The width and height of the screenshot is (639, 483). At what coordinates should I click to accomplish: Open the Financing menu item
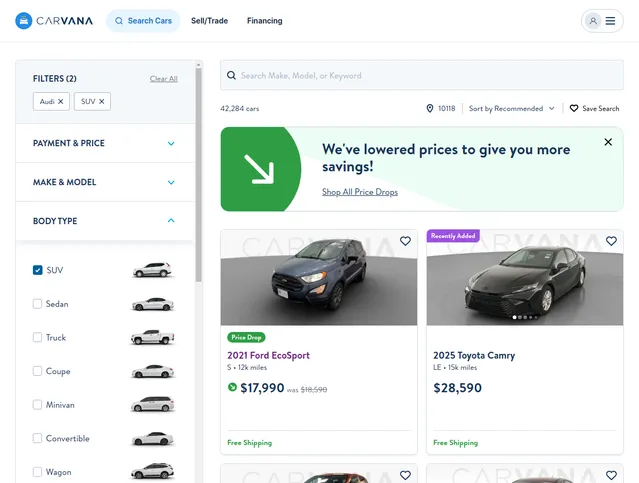(264, 21)
